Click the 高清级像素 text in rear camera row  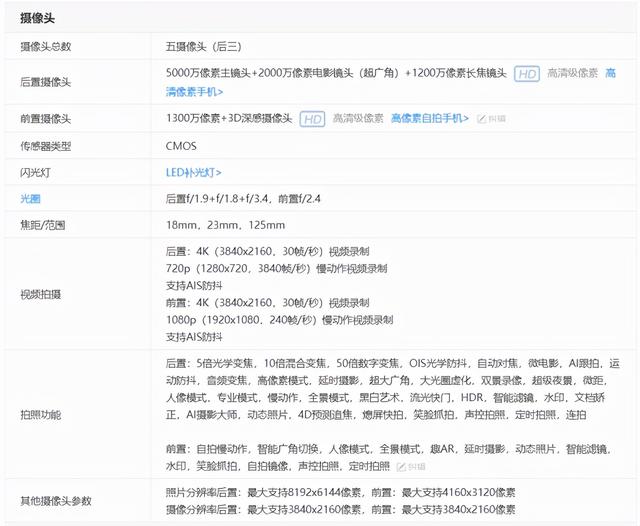[x=573, y=74]
